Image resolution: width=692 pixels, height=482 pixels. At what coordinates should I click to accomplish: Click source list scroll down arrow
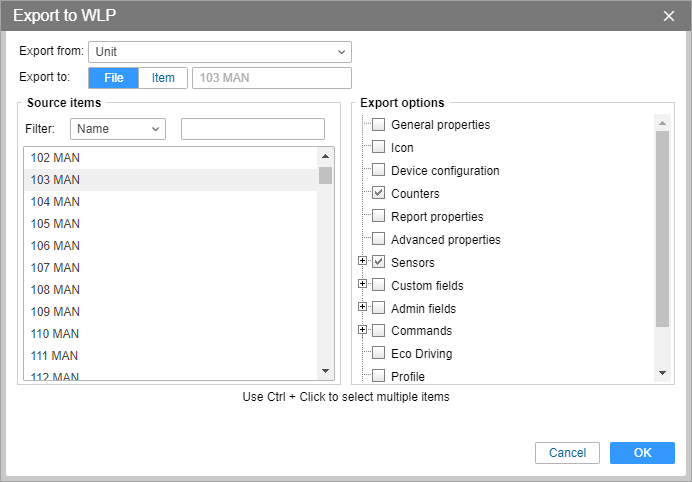pos(326,371)
